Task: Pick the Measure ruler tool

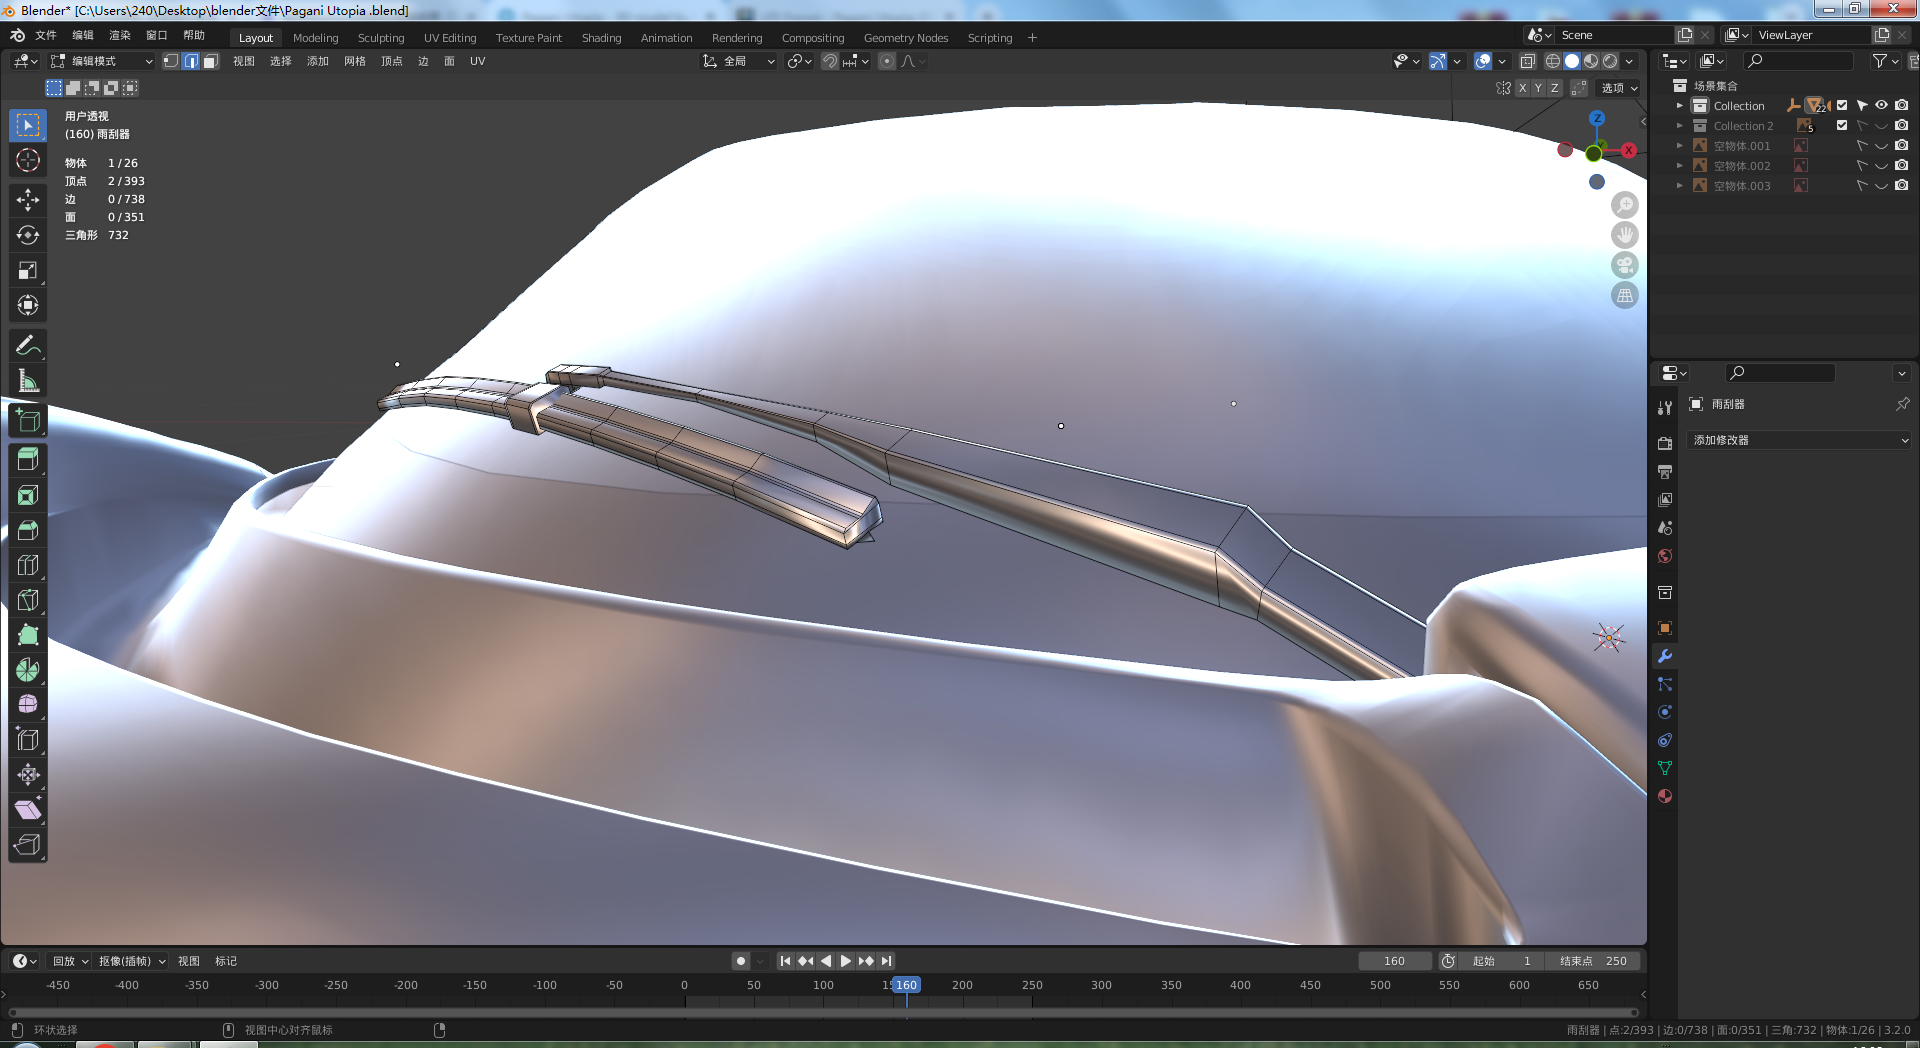Action: (28, 381)
